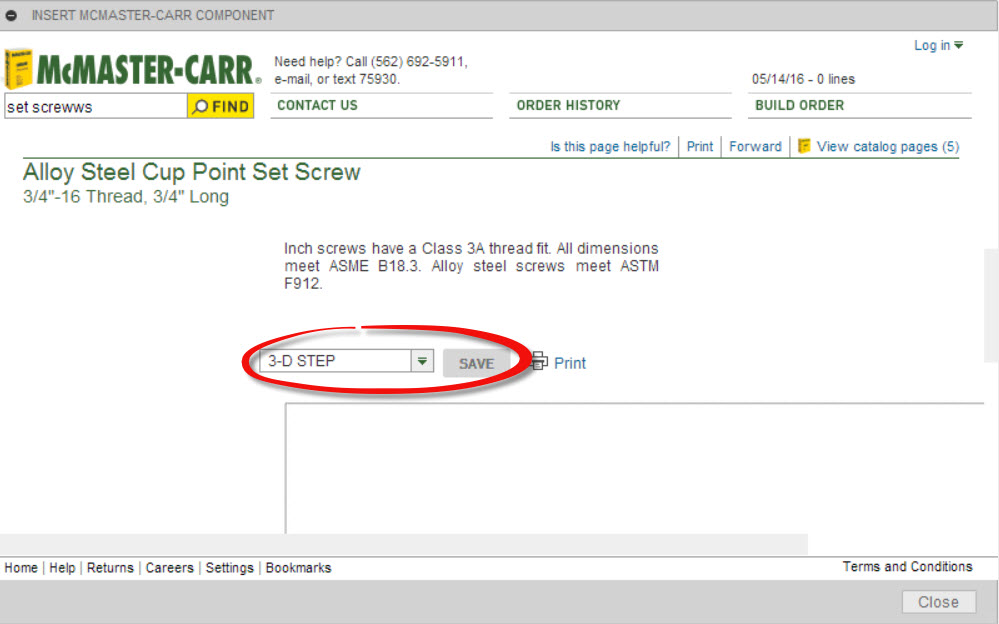Click the Alloy Steel Cup Point Set Screw title

(x=192, y=172)
